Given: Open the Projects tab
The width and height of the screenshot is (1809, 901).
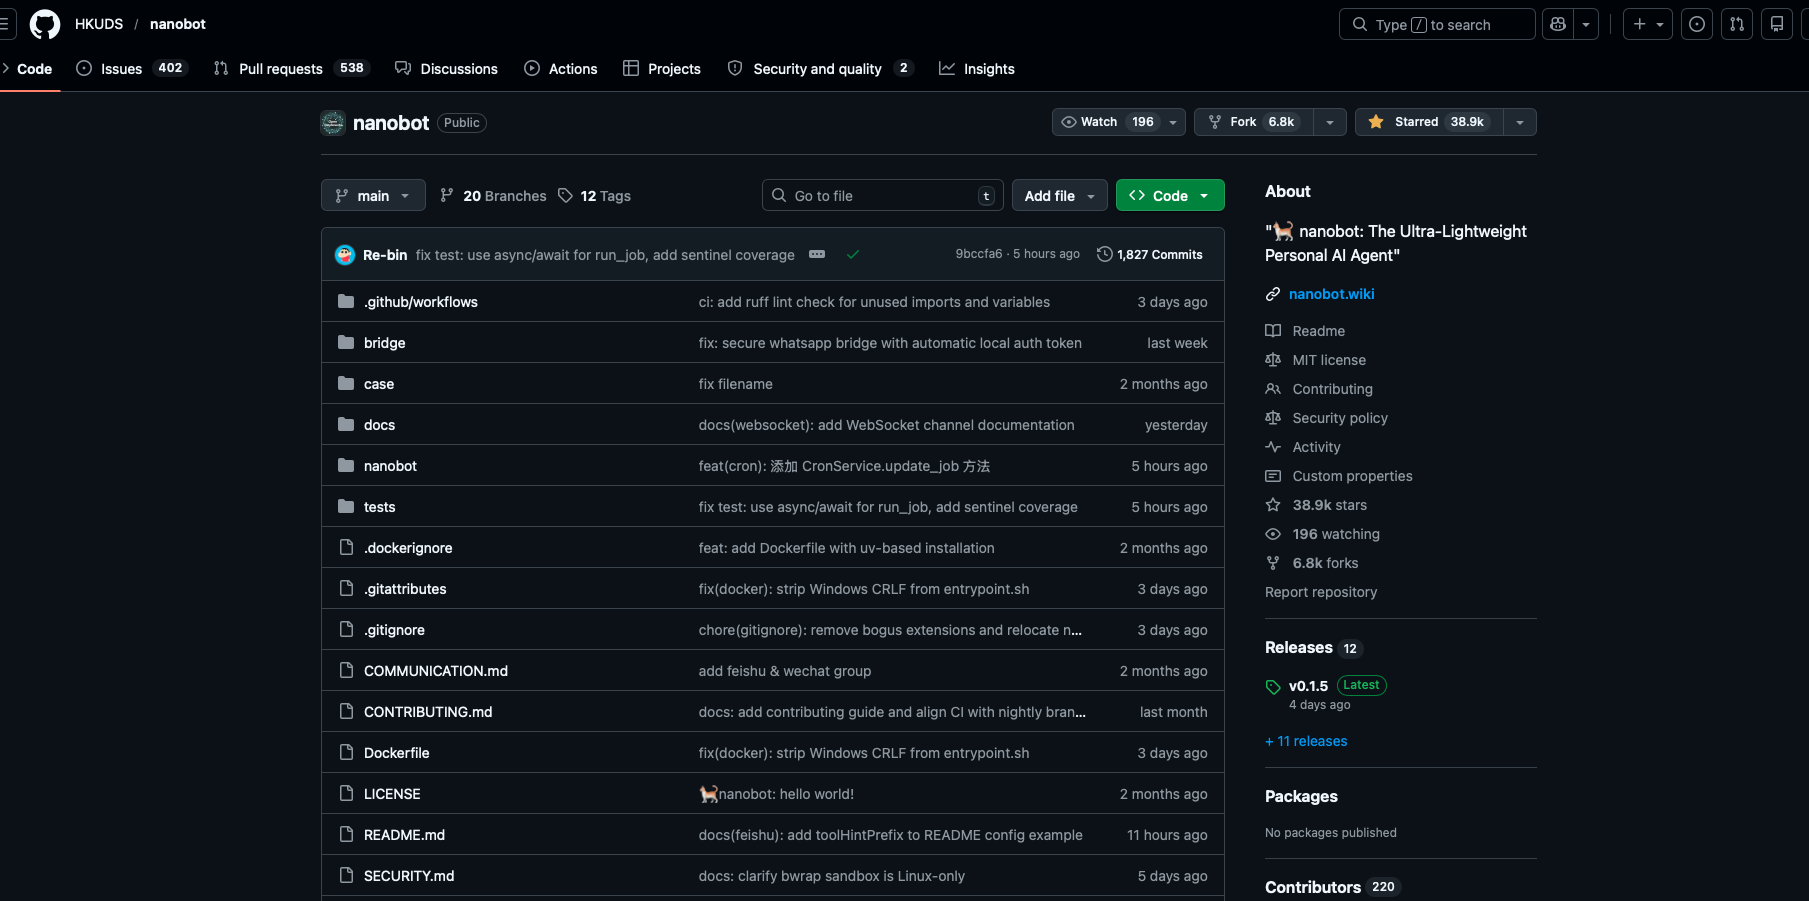Looking at the screenshot, I should (x=662, y=69).
